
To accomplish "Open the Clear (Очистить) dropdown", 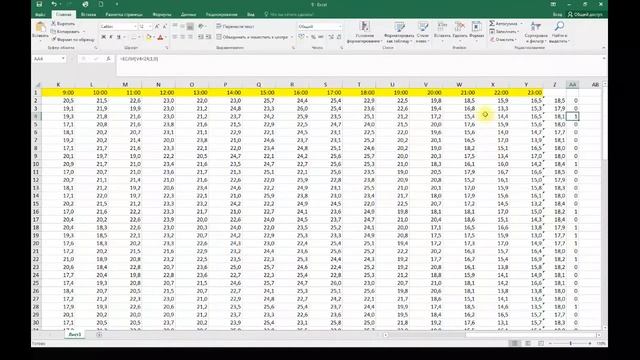I will coord(503,40).
